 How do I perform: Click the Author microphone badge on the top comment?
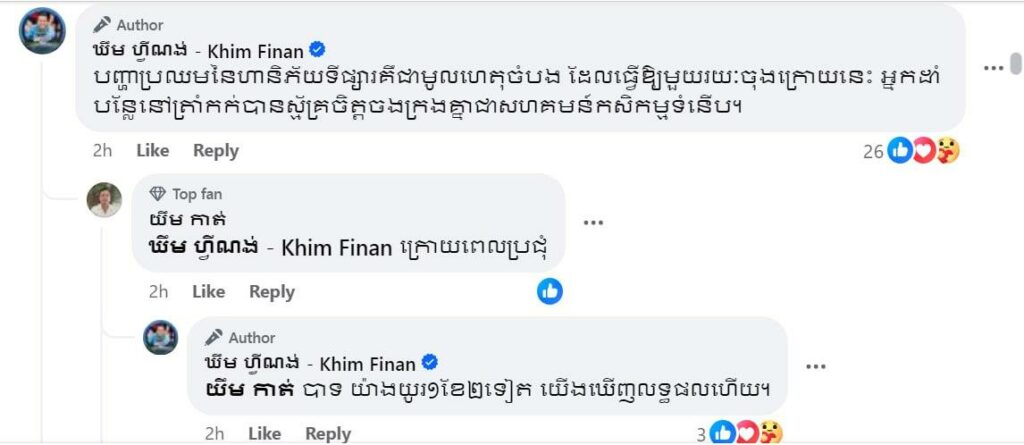click(102, 24)
